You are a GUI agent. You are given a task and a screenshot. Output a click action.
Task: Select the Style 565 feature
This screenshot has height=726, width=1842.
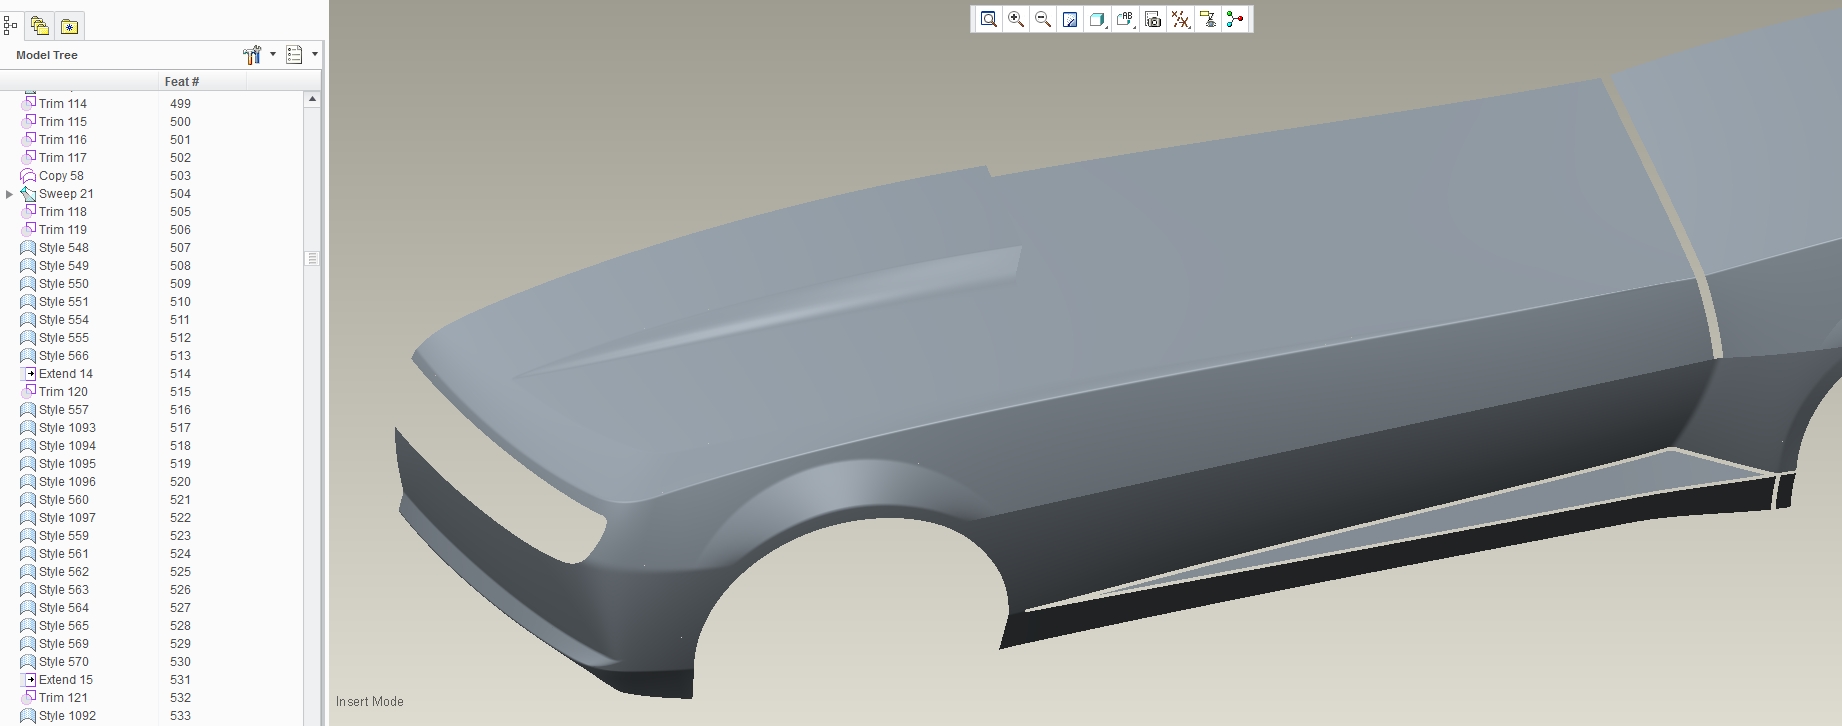click(54, 626)
